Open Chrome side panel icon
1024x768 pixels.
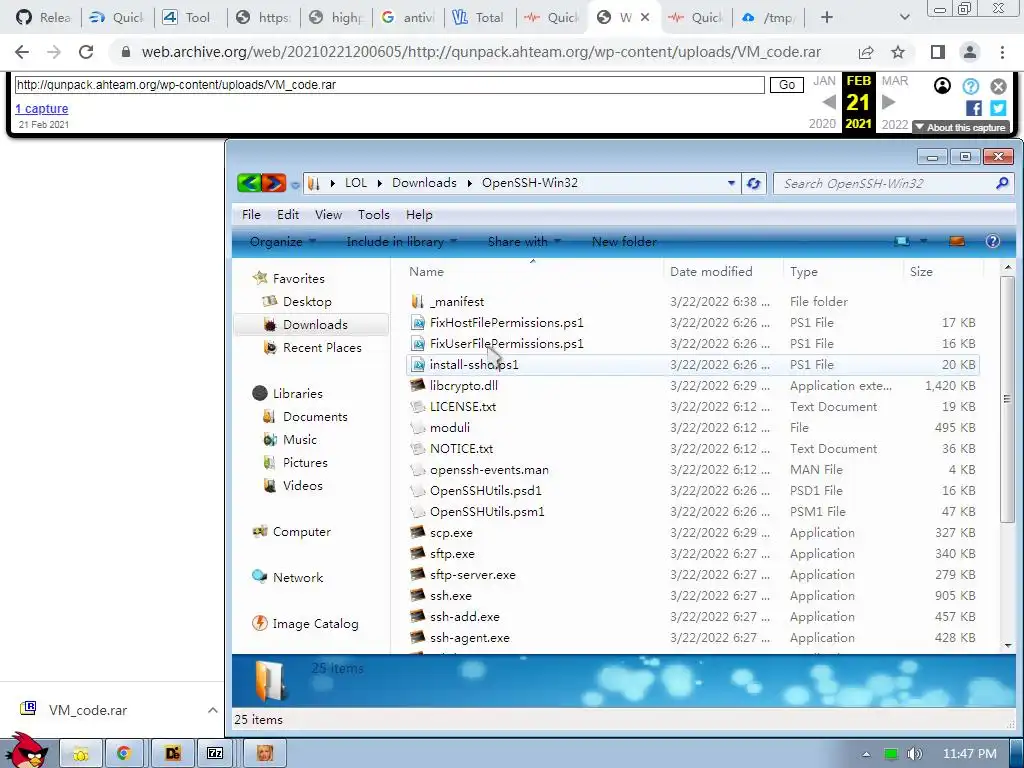938,52
